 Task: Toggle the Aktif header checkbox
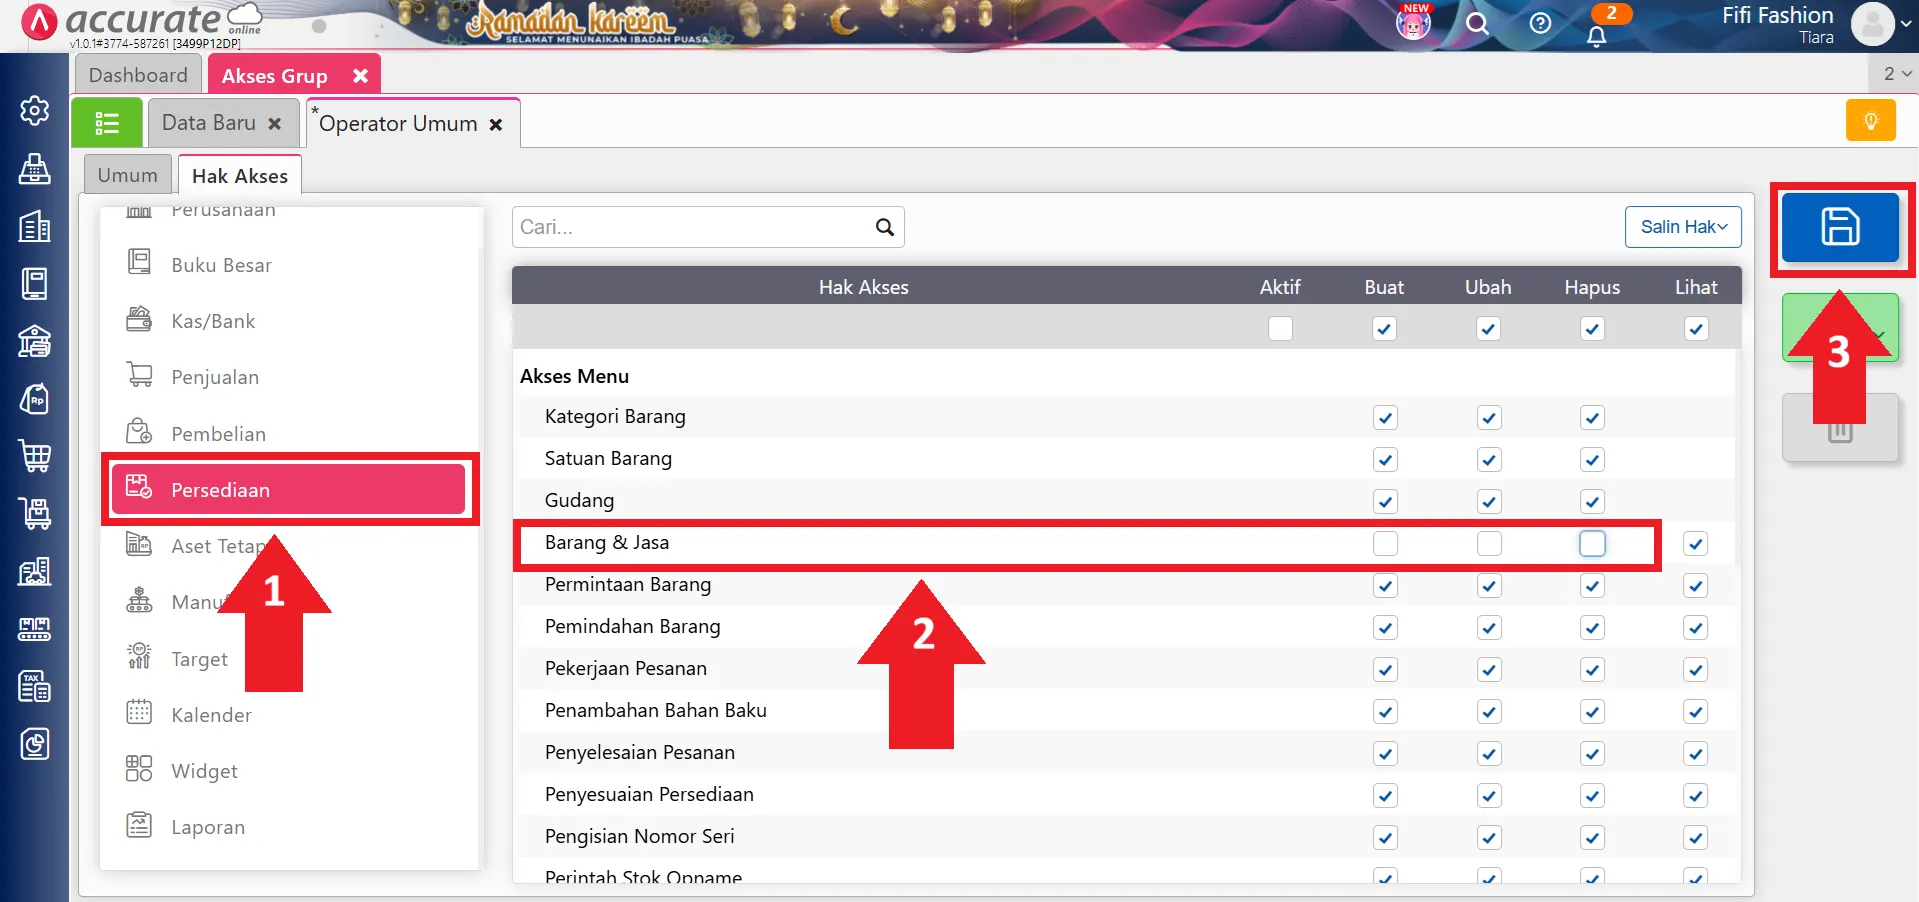click(x=1280, y=329)
